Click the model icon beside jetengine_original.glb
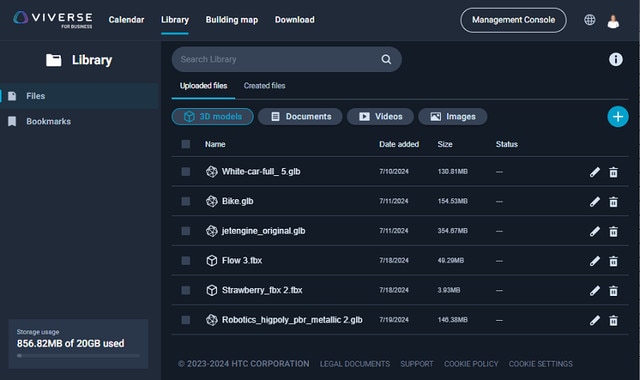Image resolution: width=640 pixels, height=380 pixels. [x=211, y=231]
